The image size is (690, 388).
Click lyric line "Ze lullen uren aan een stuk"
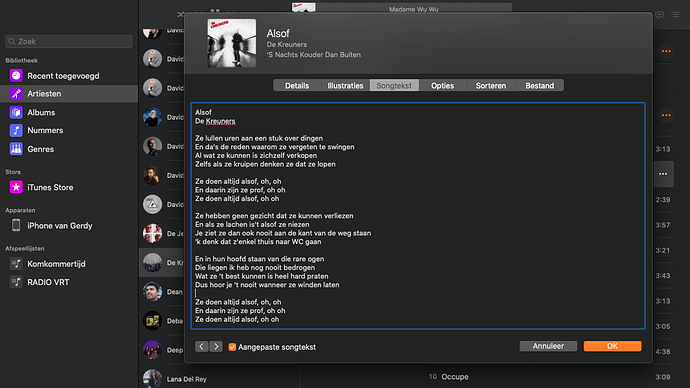(259, 138)
